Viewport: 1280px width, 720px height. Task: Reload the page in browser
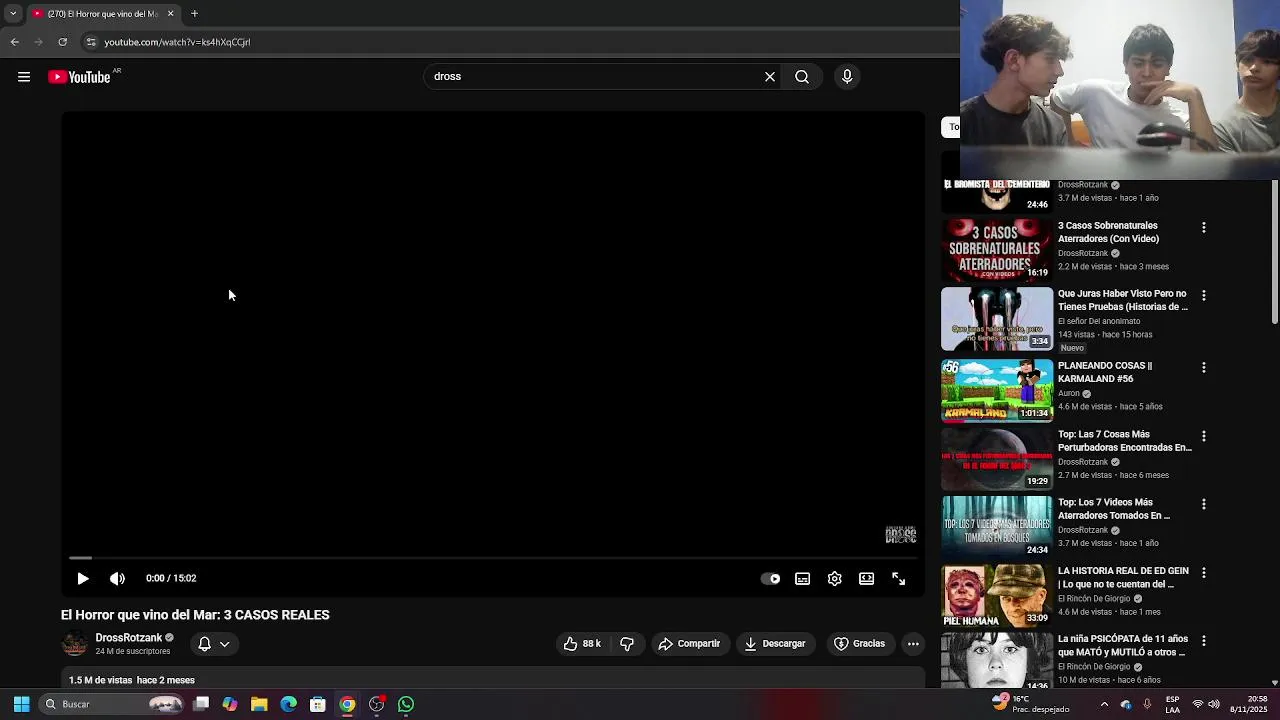62,42
